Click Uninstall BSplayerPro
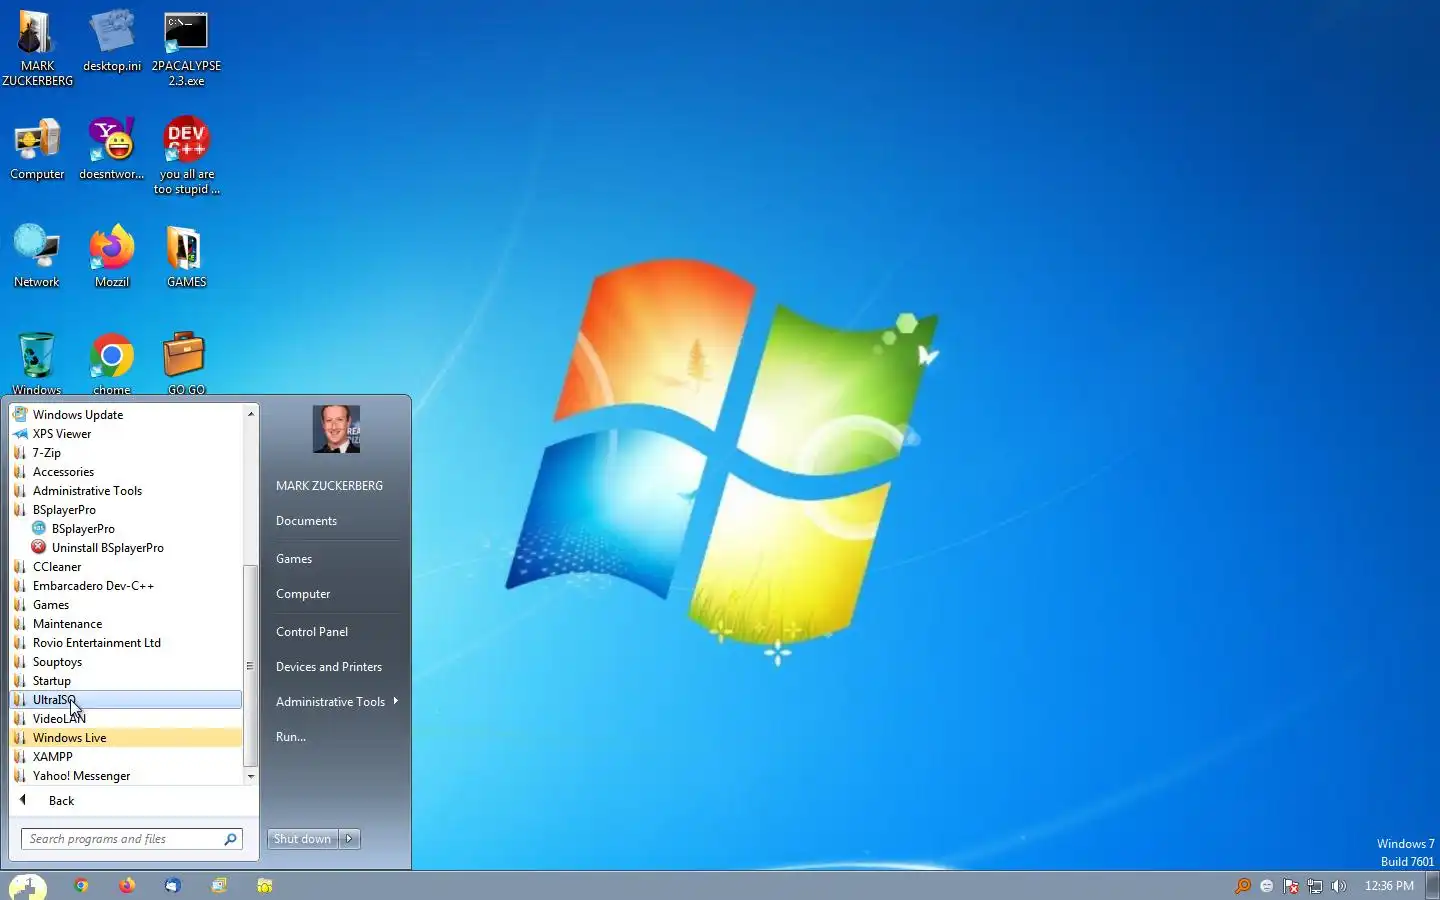 [126, 548]
